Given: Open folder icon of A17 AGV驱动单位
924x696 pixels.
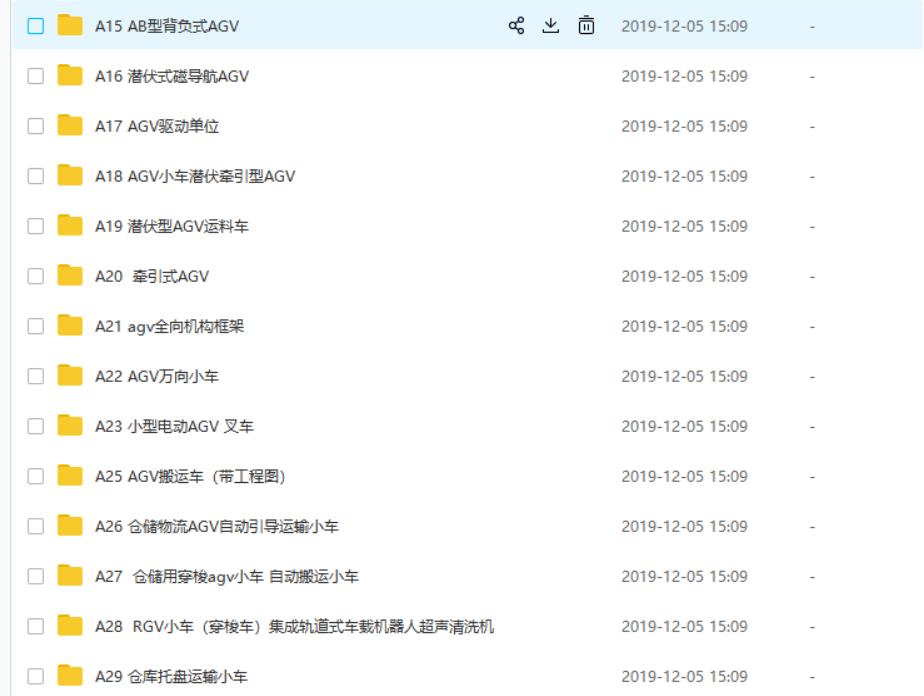Looking at the screenshot, I should coord(70,126).
